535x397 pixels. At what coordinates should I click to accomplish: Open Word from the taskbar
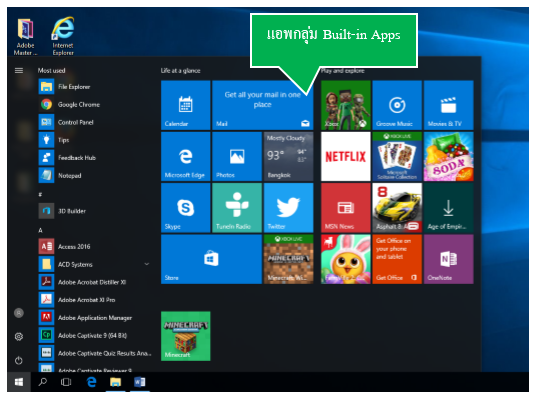tap(140, 382)
